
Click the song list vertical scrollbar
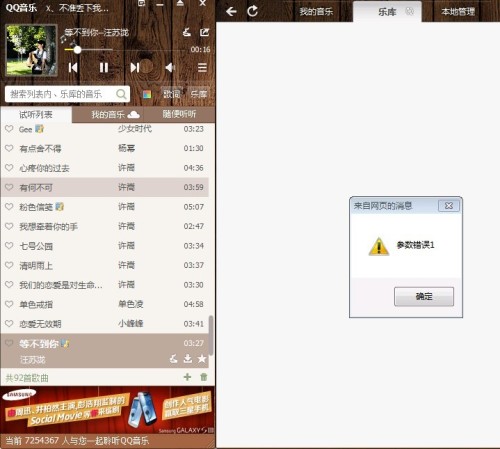(x=211, y=335)
